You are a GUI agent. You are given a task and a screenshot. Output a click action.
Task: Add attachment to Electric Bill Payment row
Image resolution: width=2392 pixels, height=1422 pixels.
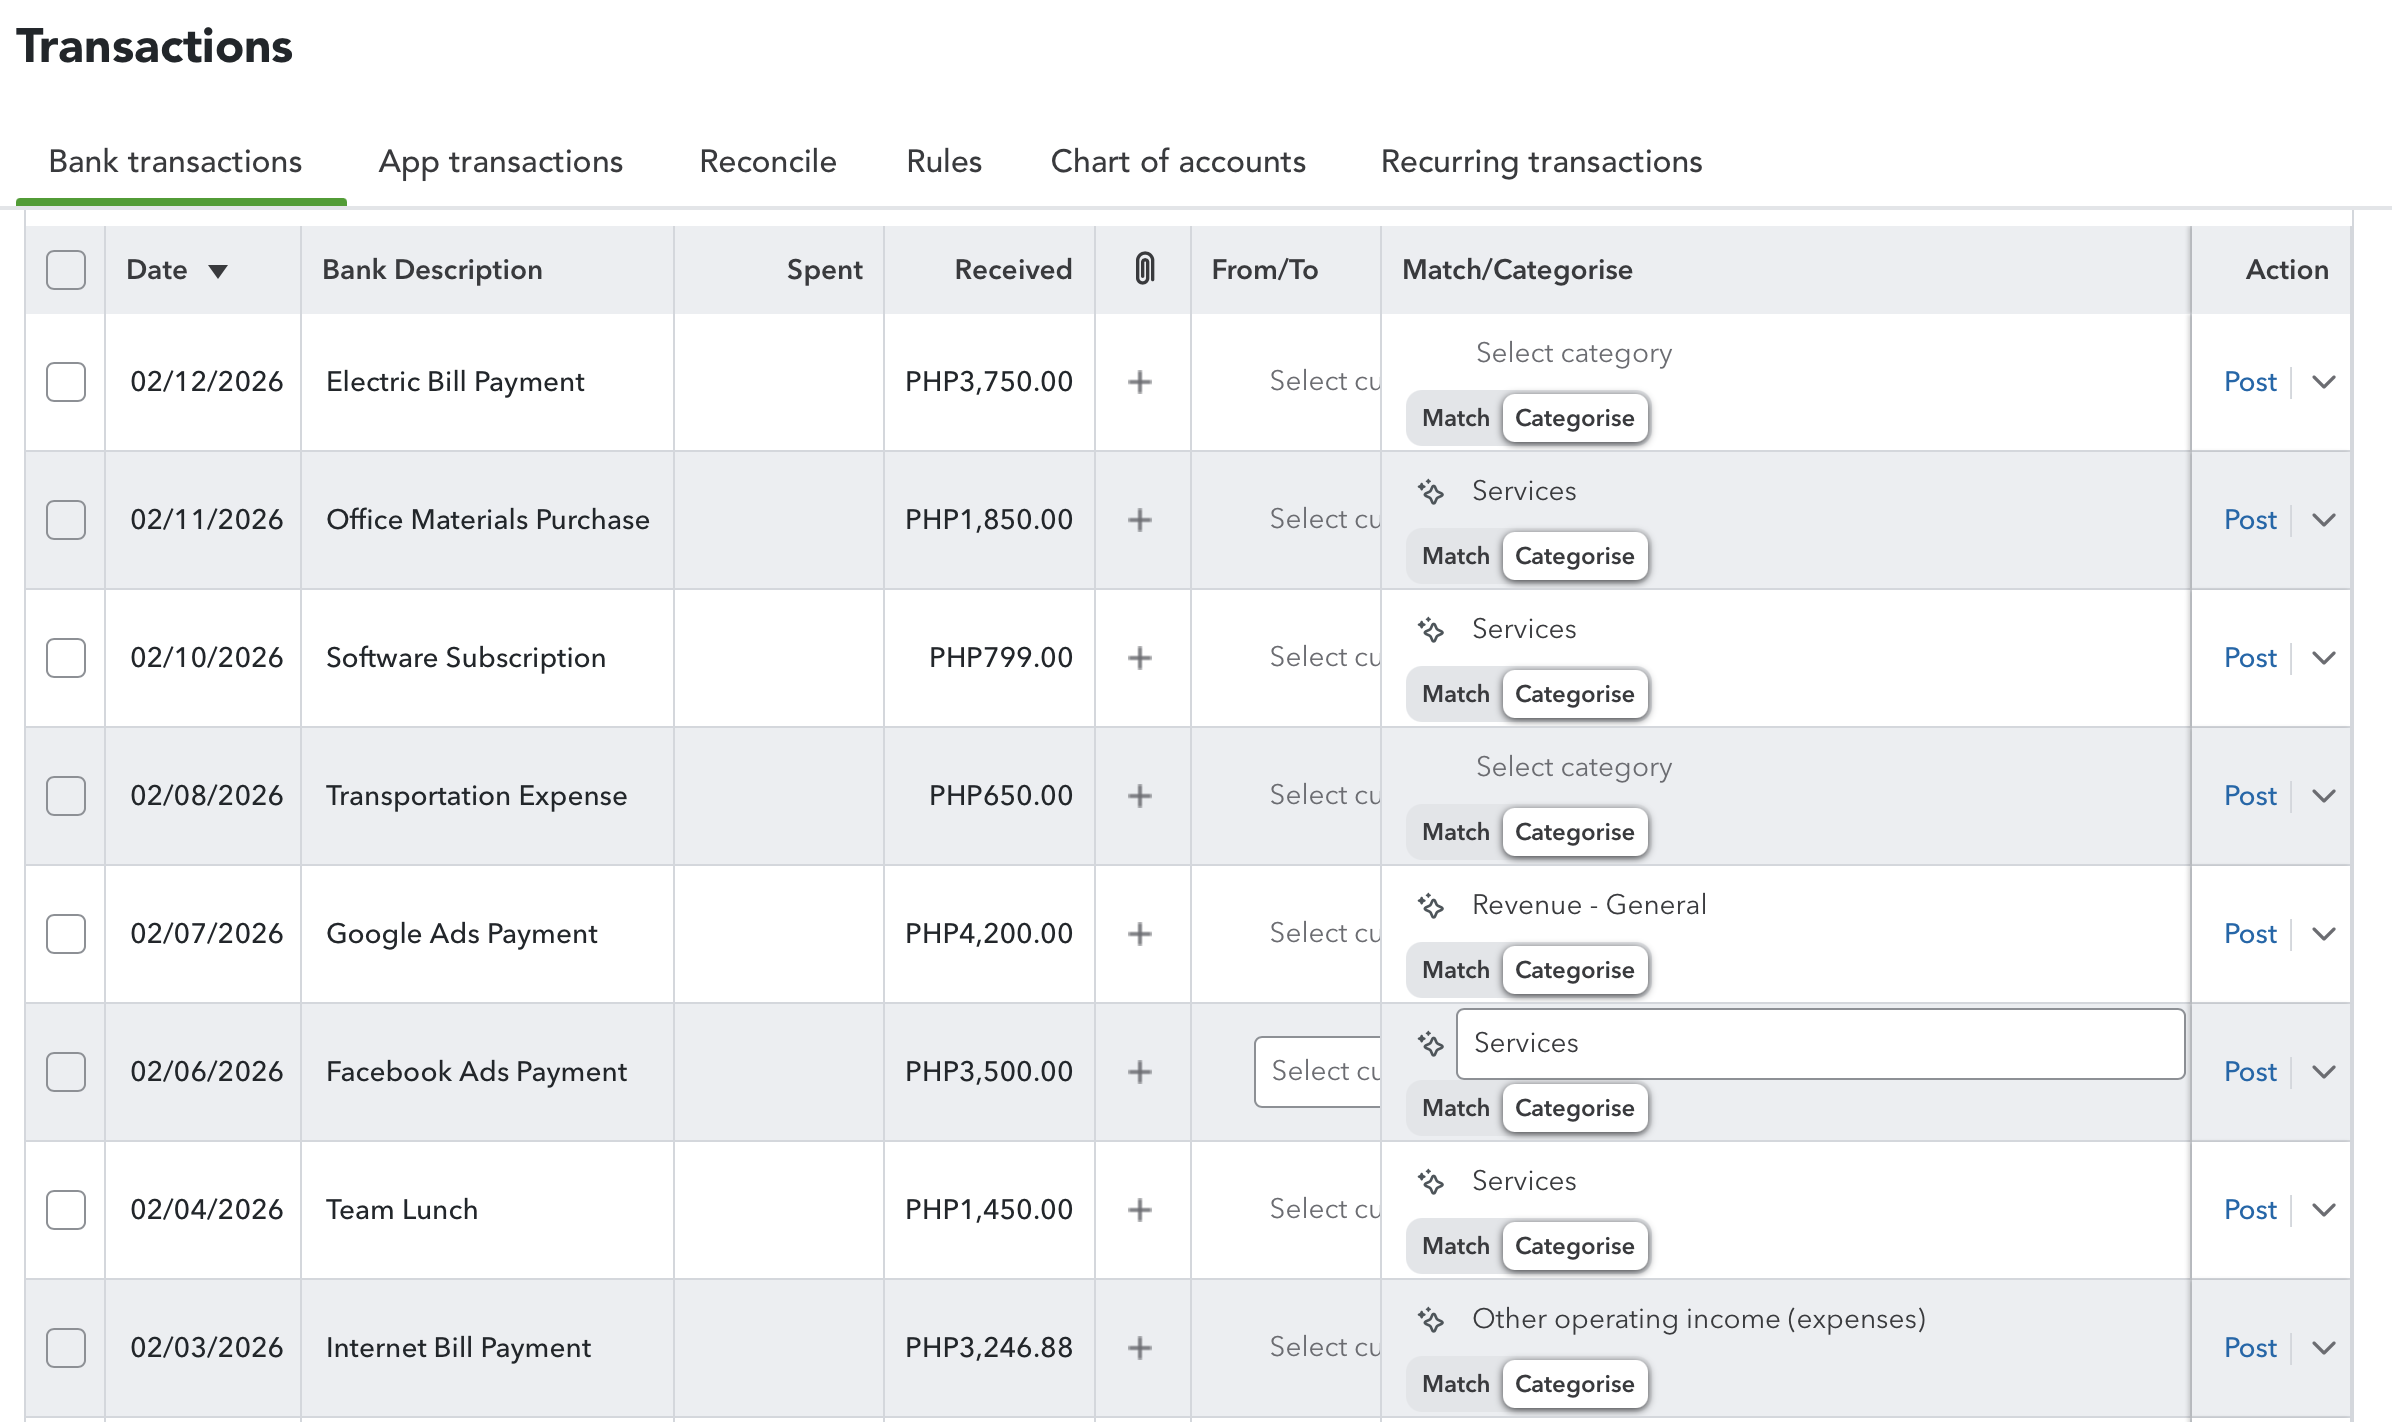click(1139, 382)
